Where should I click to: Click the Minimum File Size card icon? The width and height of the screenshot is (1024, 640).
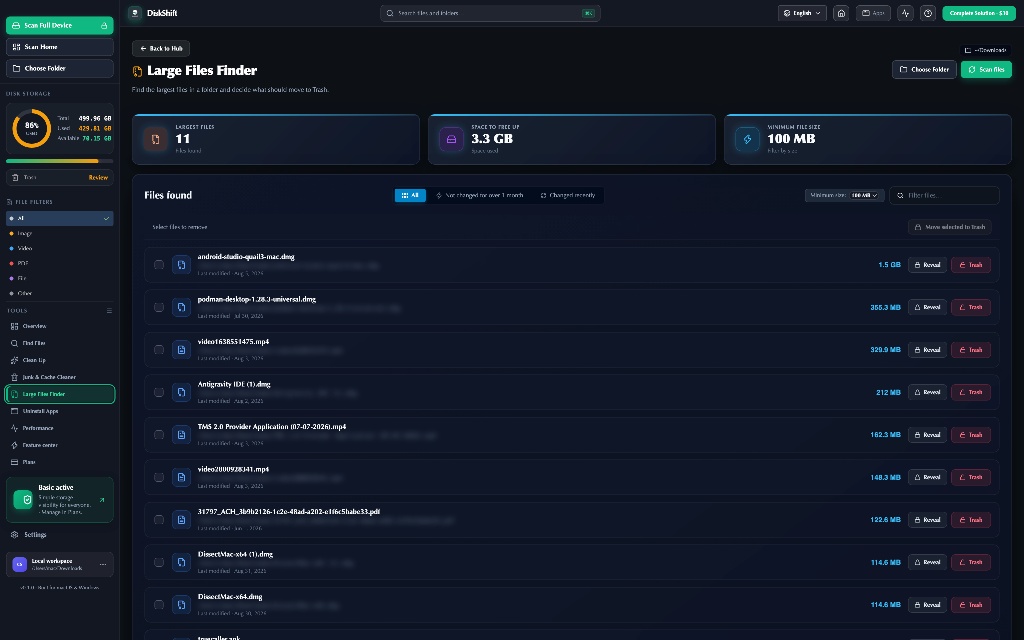tap(747, 139)
